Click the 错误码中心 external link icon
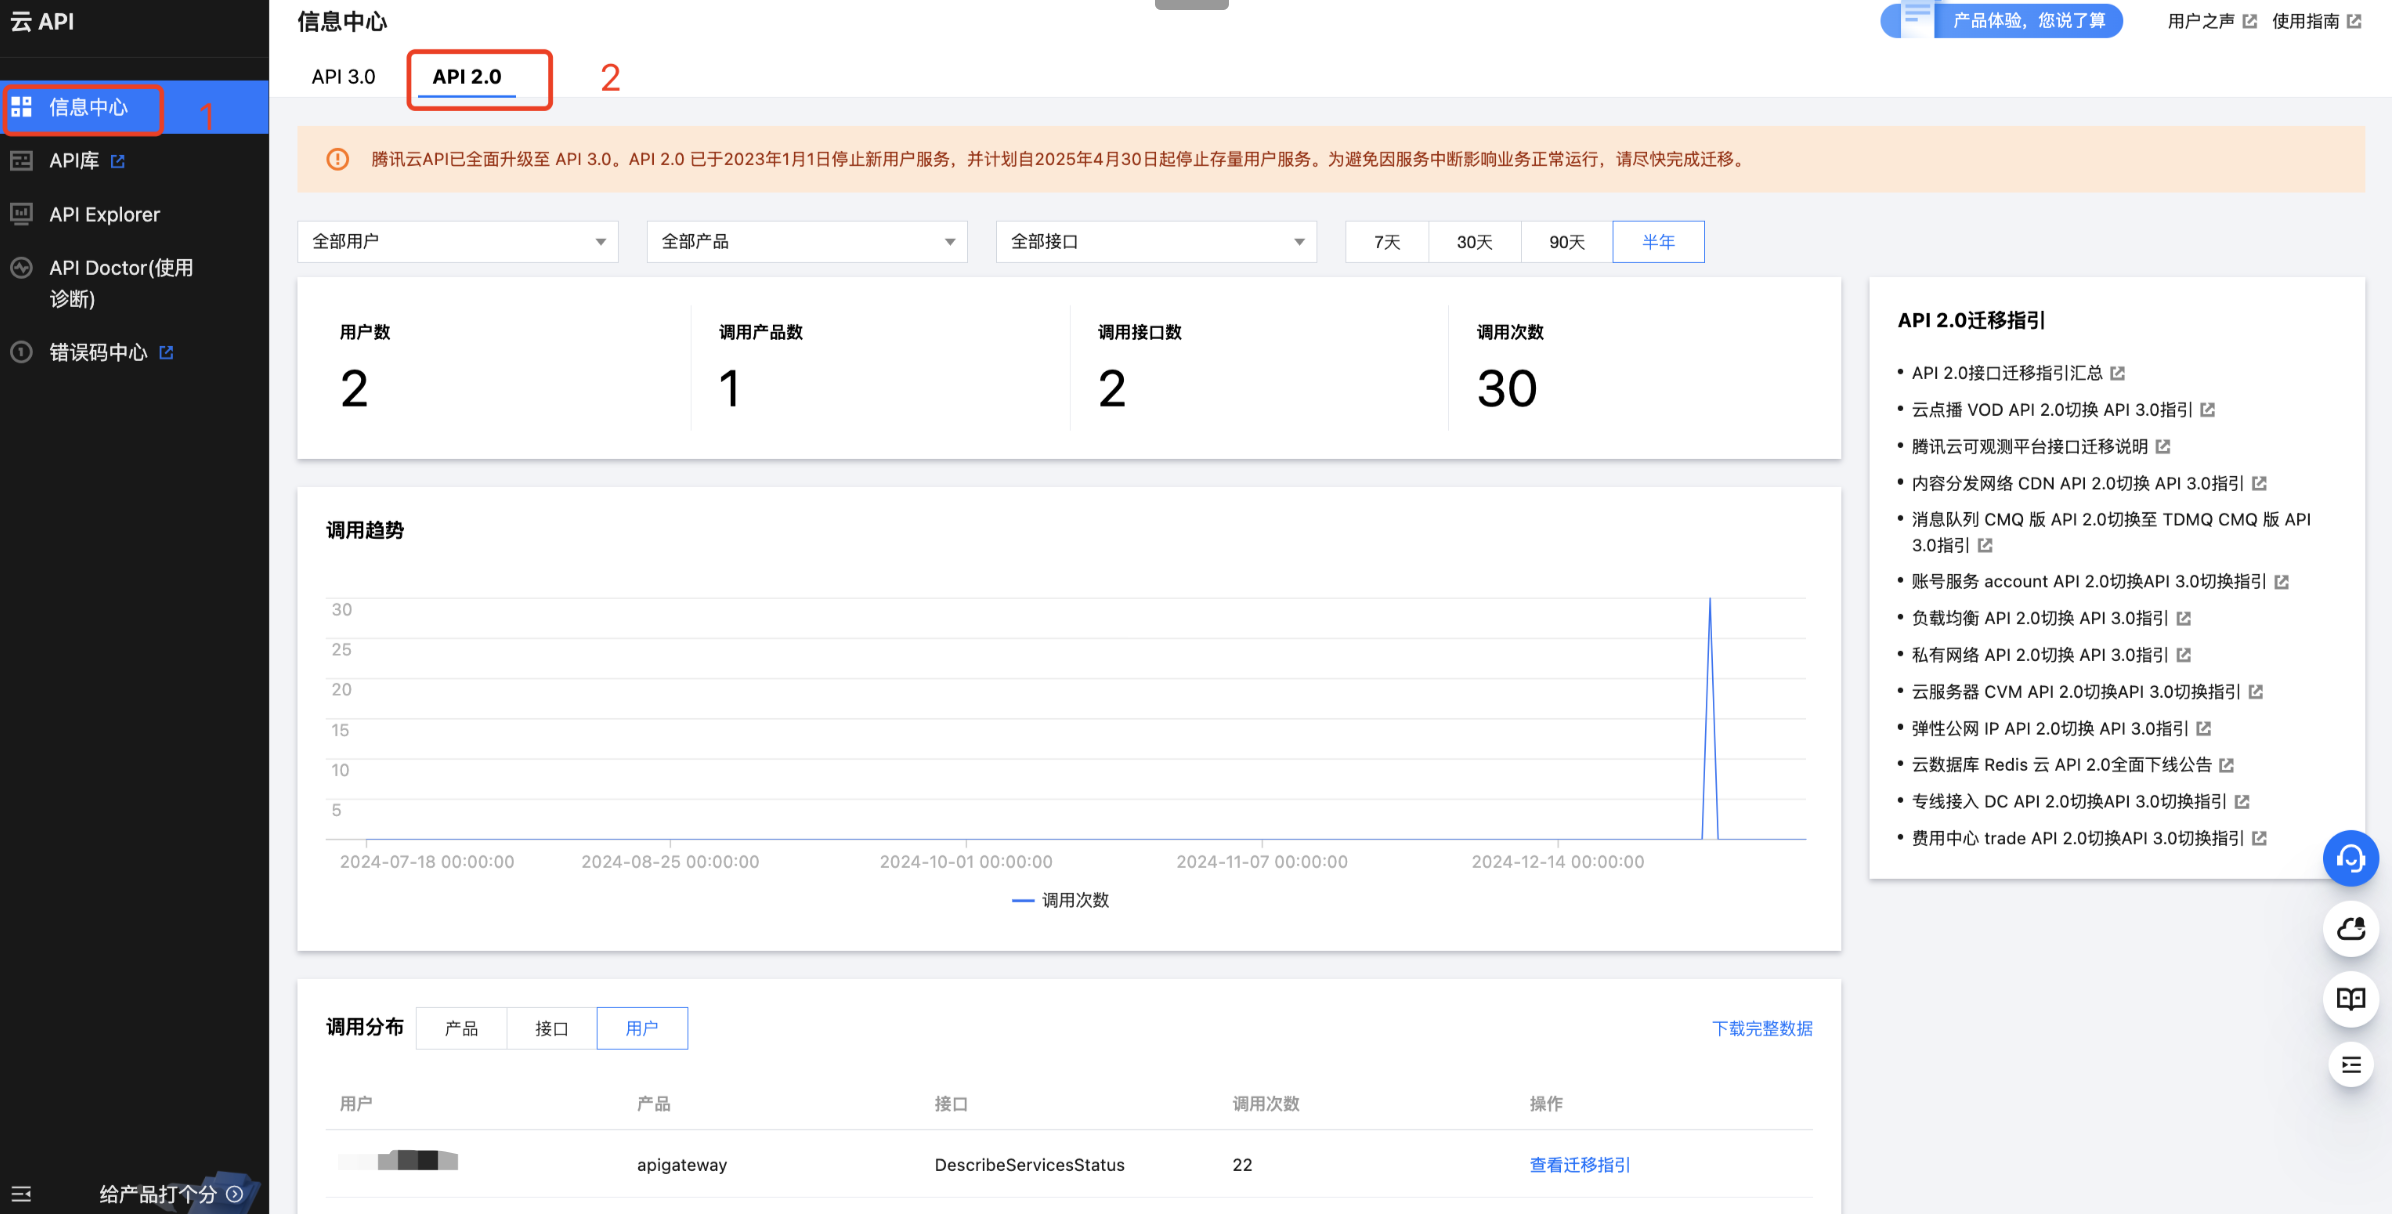2392x1214 pixels. 166,352
